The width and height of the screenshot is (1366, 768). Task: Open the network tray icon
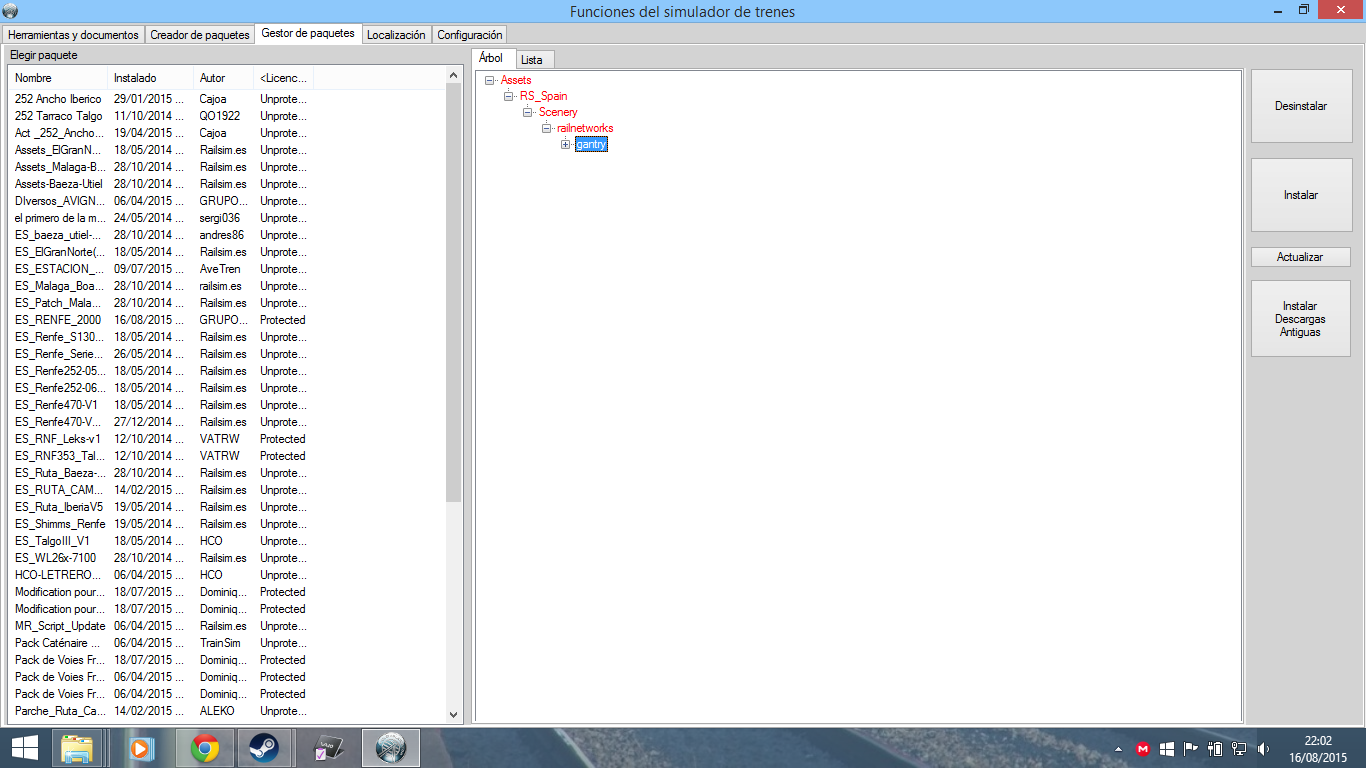(x=1239, y=748)
